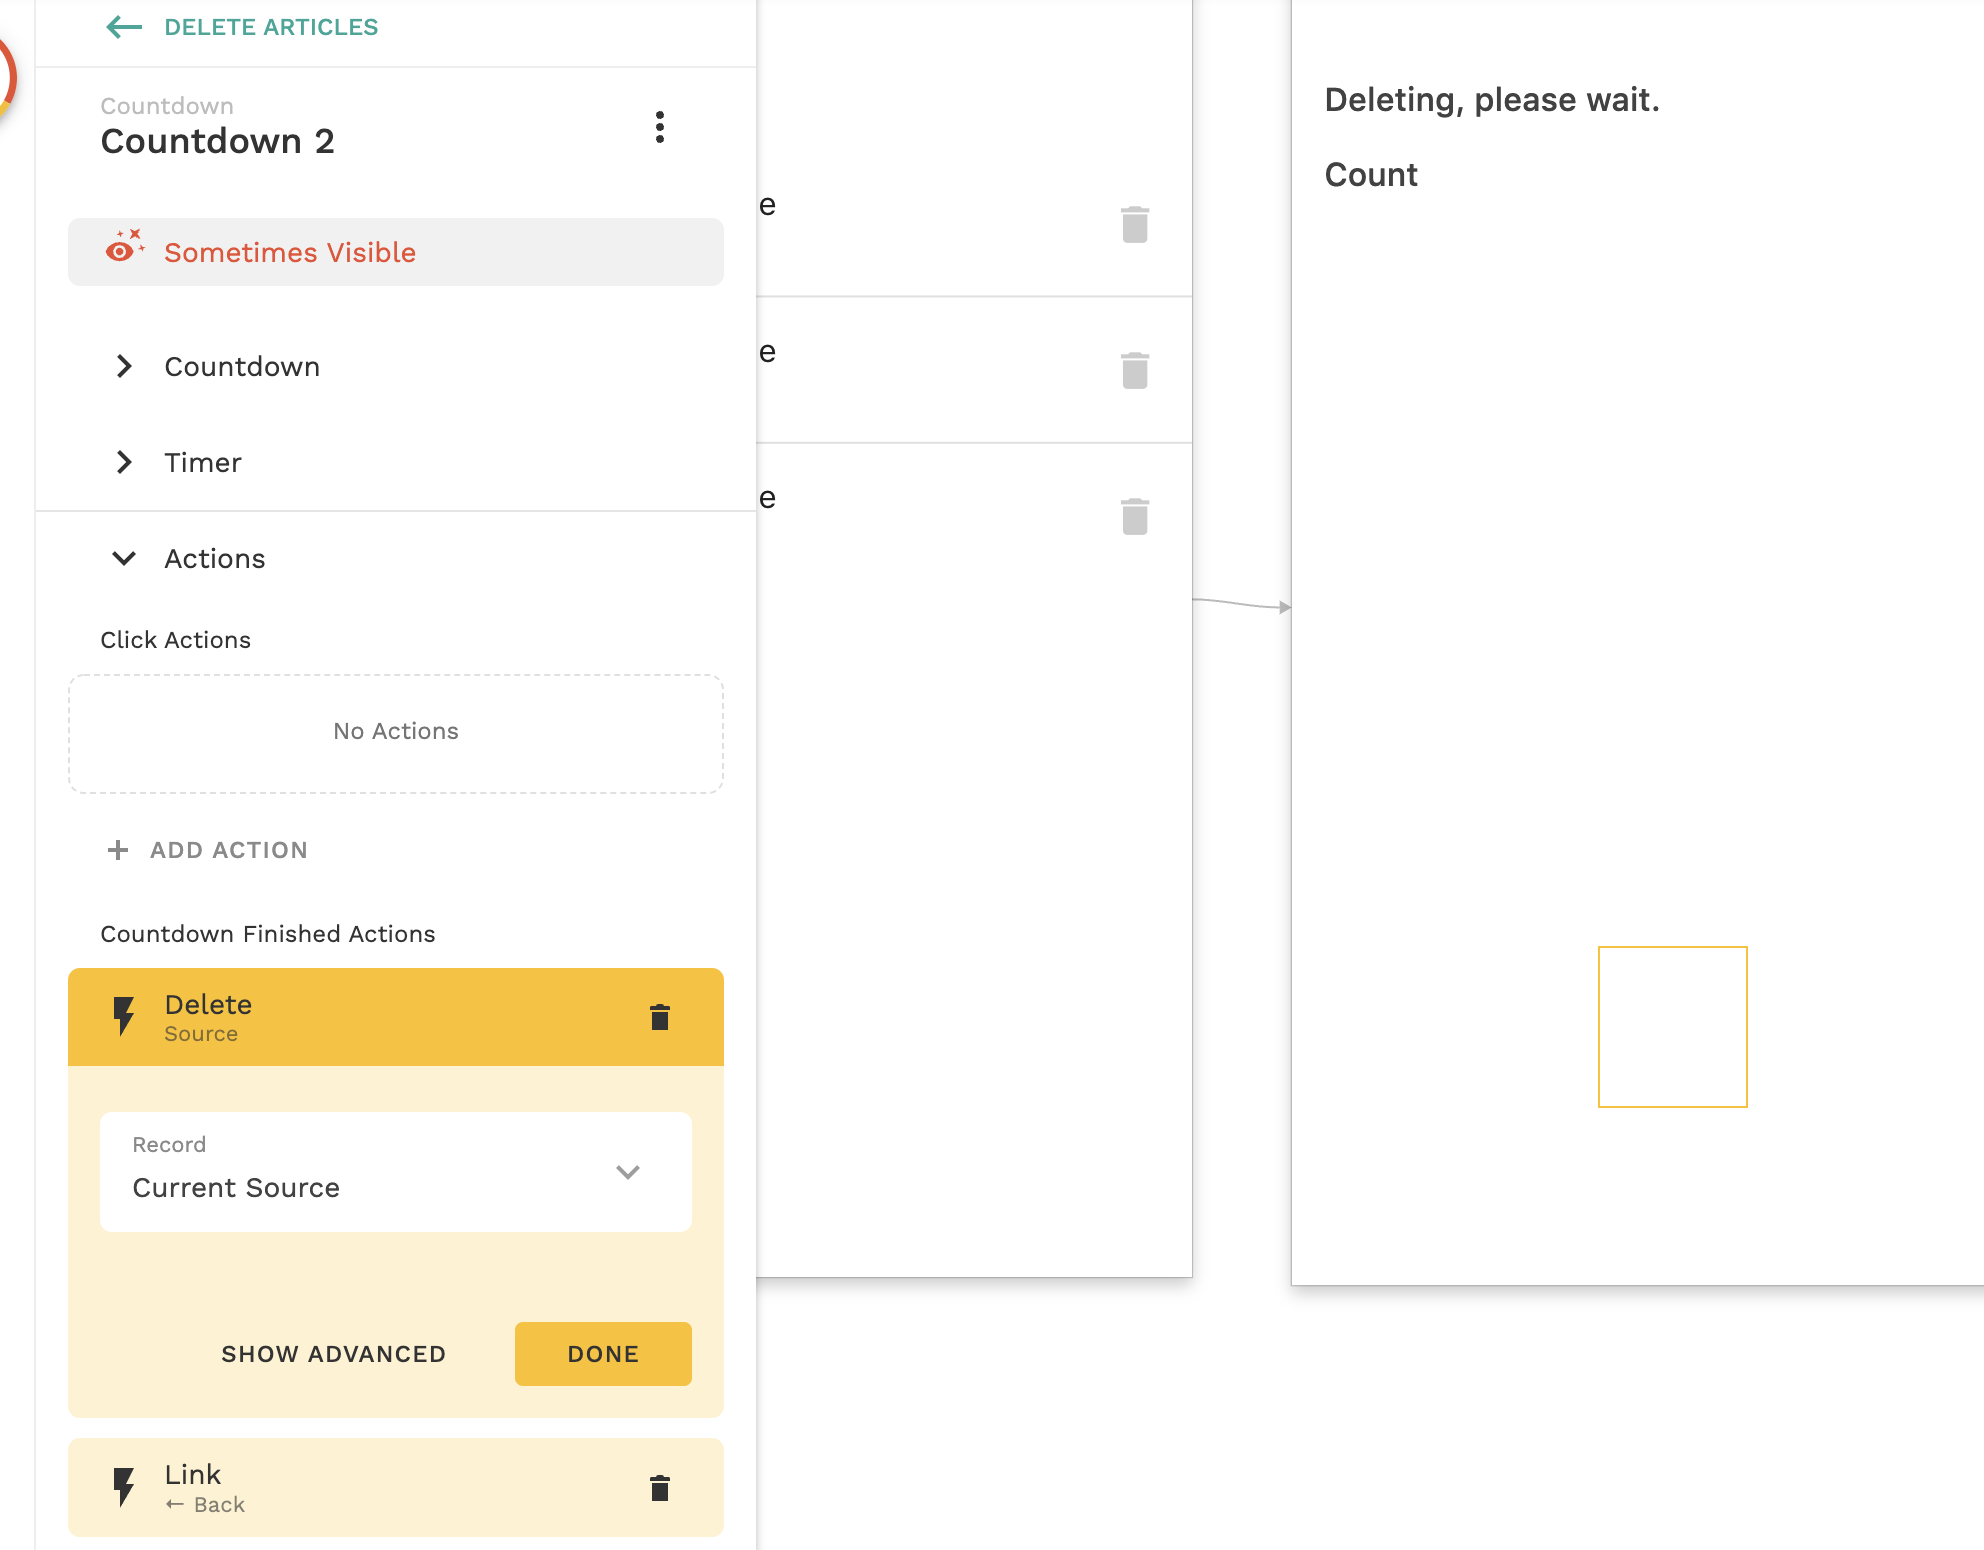Remove the Link Back action with trash icon
The image size is (1984, 1550).
pyautogui.click(x=659, y=1488)
